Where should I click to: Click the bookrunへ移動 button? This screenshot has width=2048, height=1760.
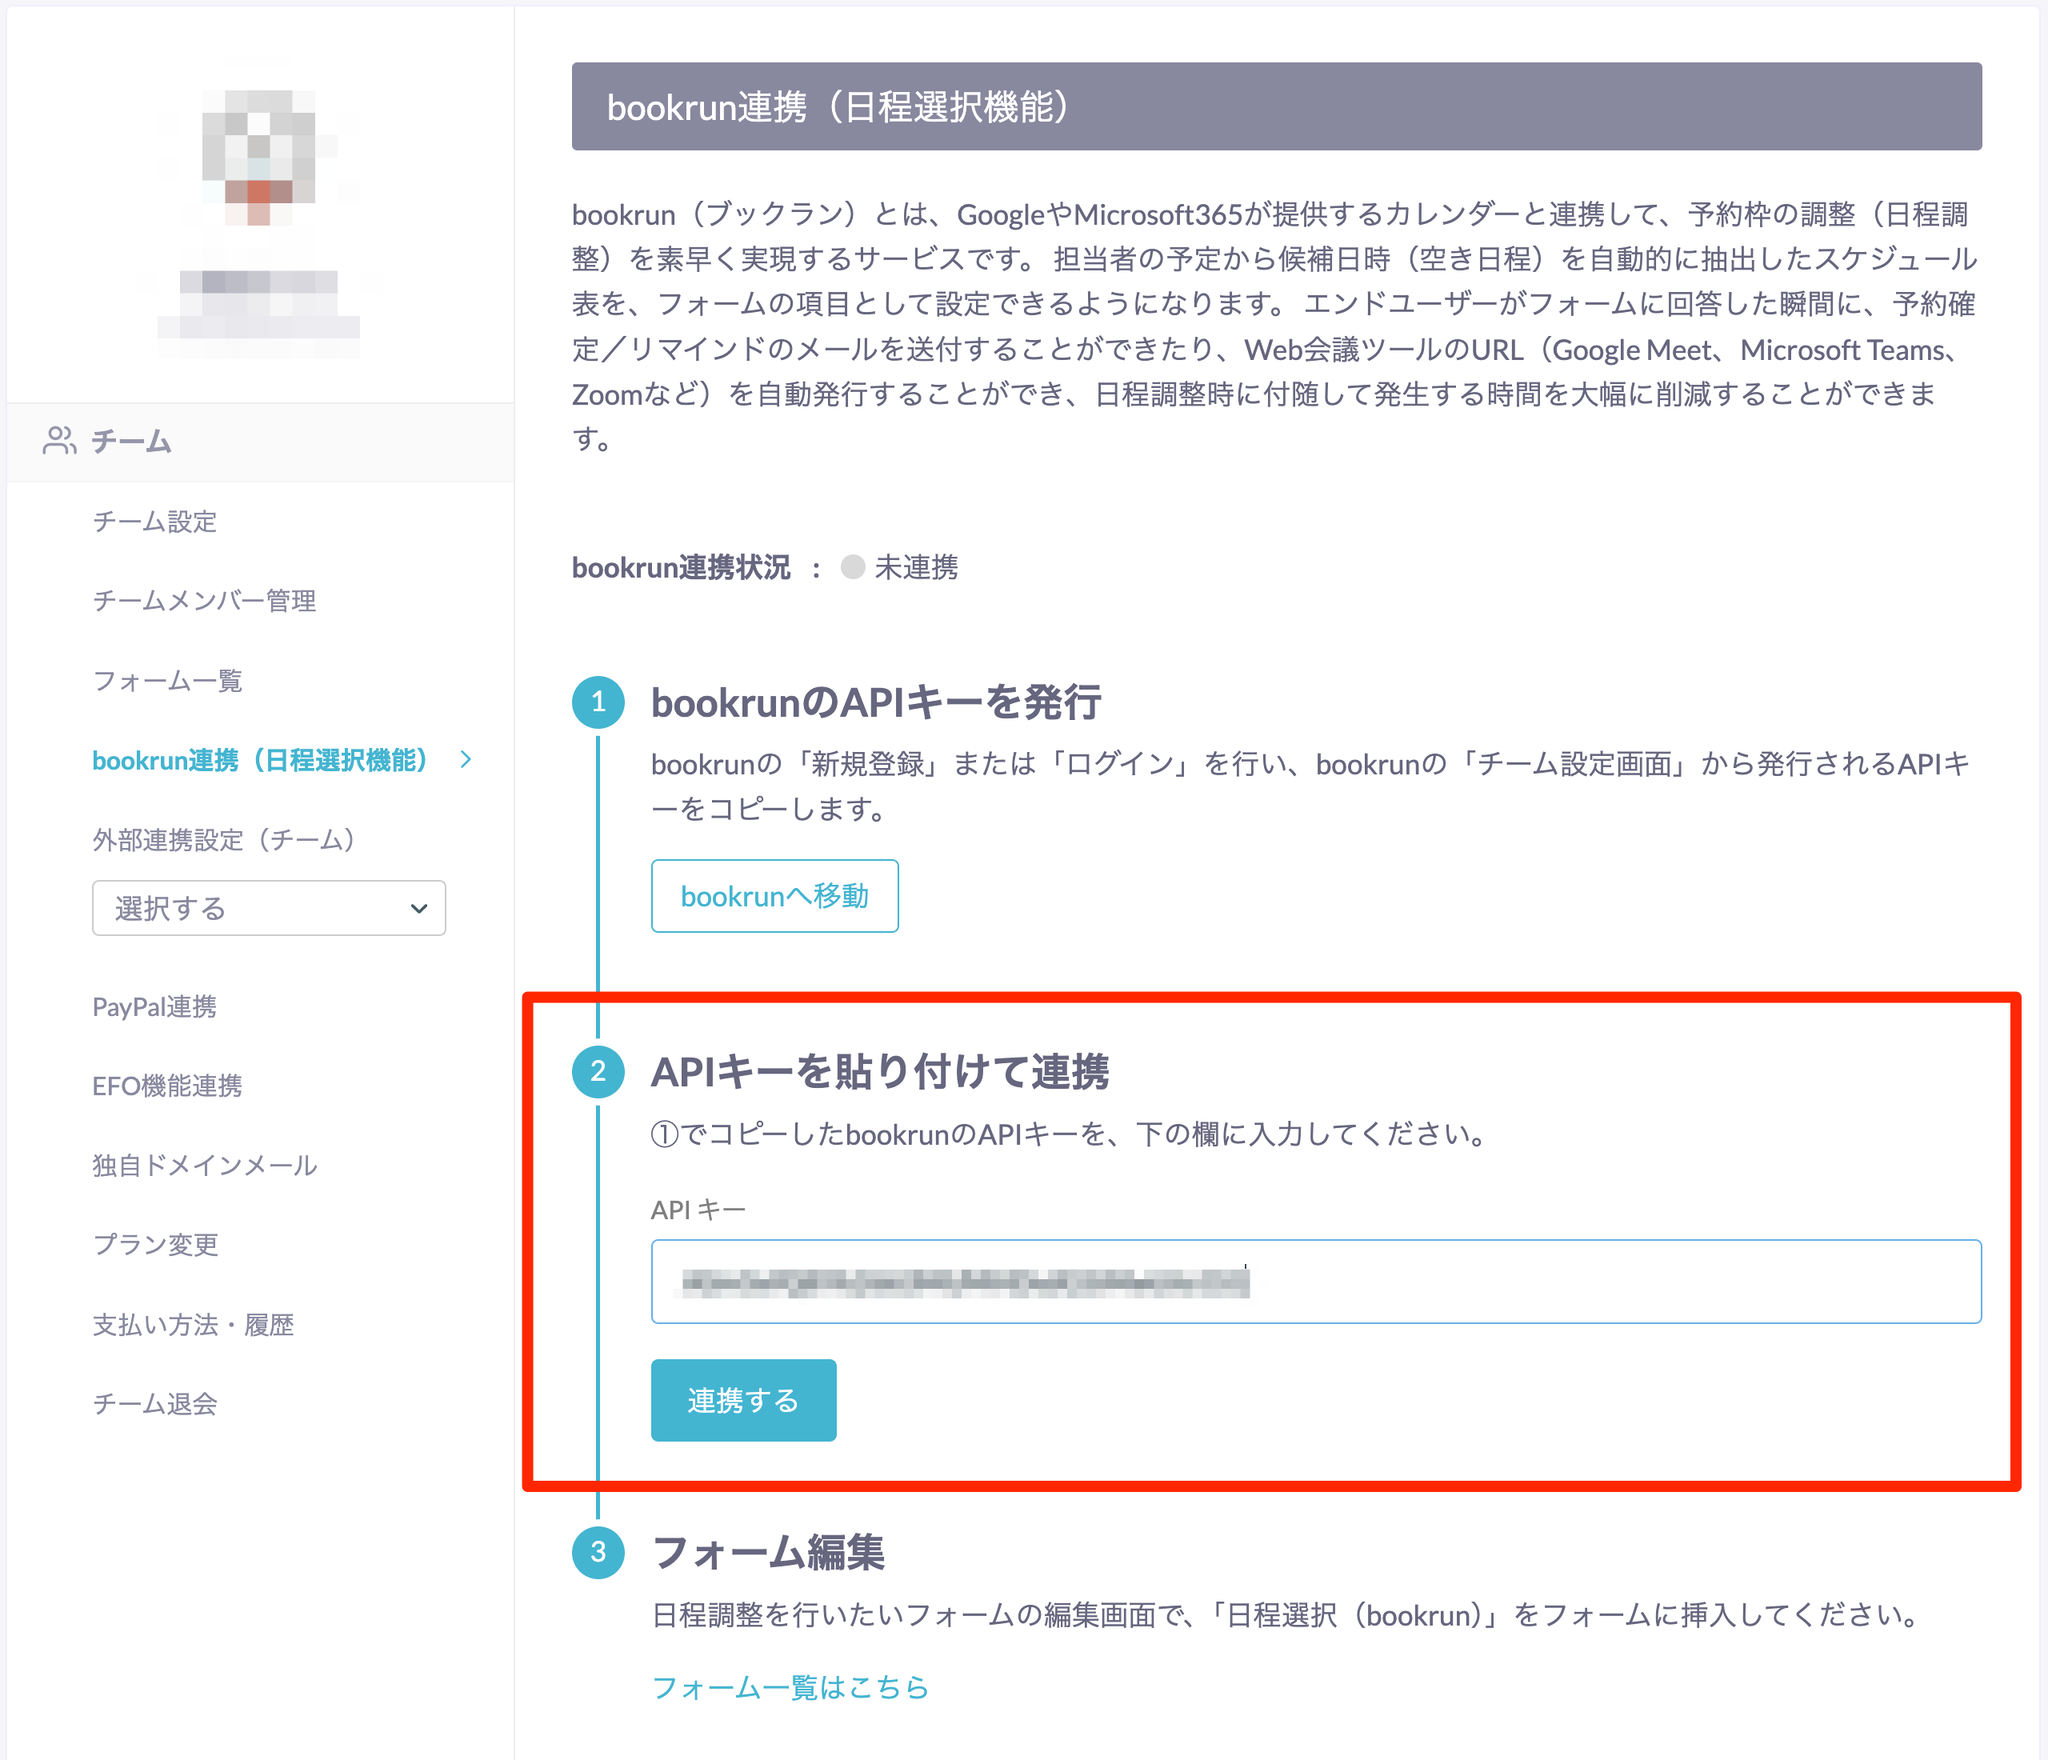pyautogui.click(x=774, y=896)
